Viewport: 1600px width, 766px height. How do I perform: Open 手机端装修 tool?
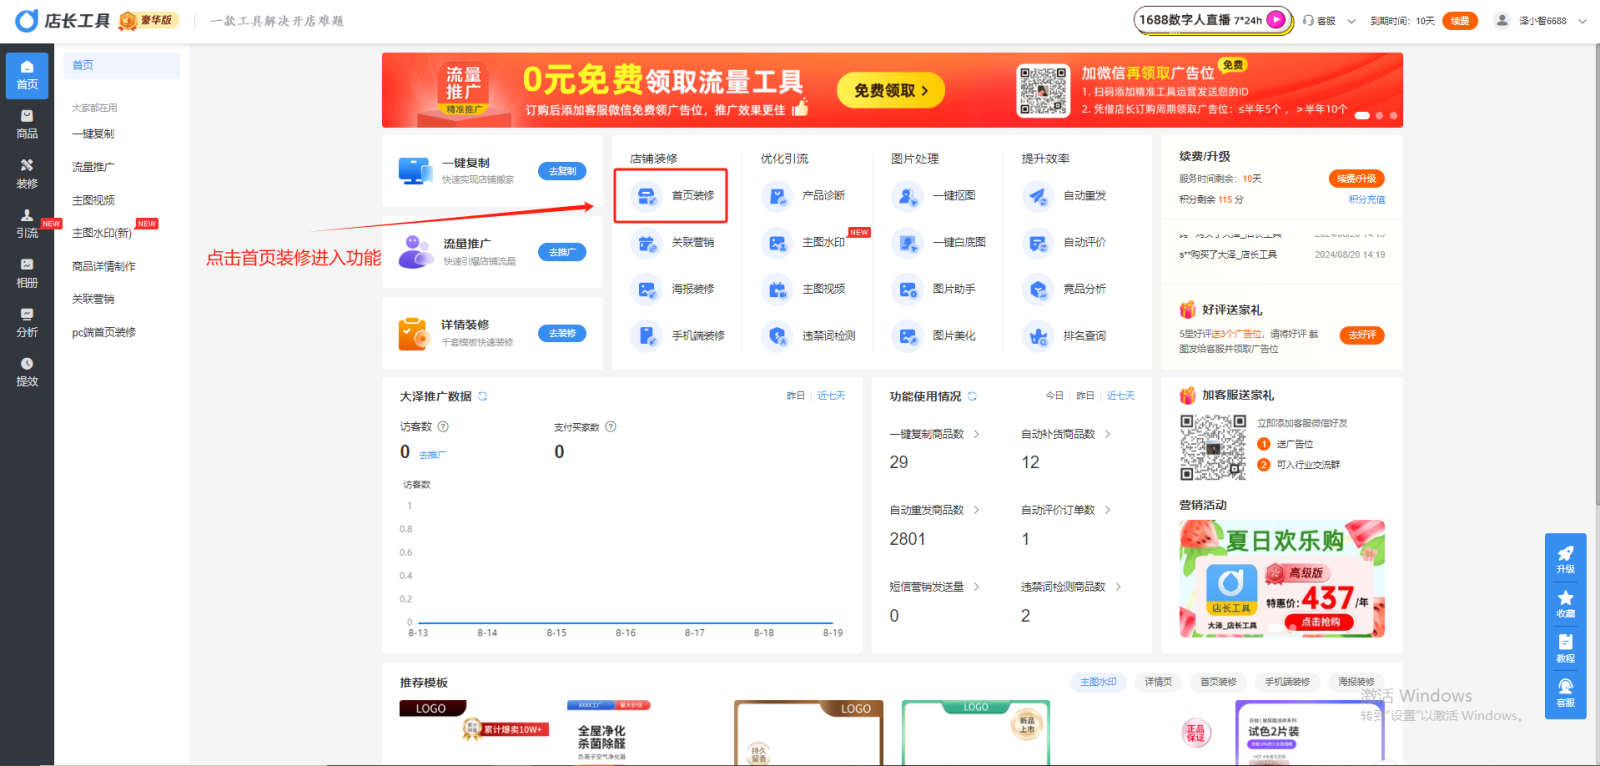click(677, 336)
